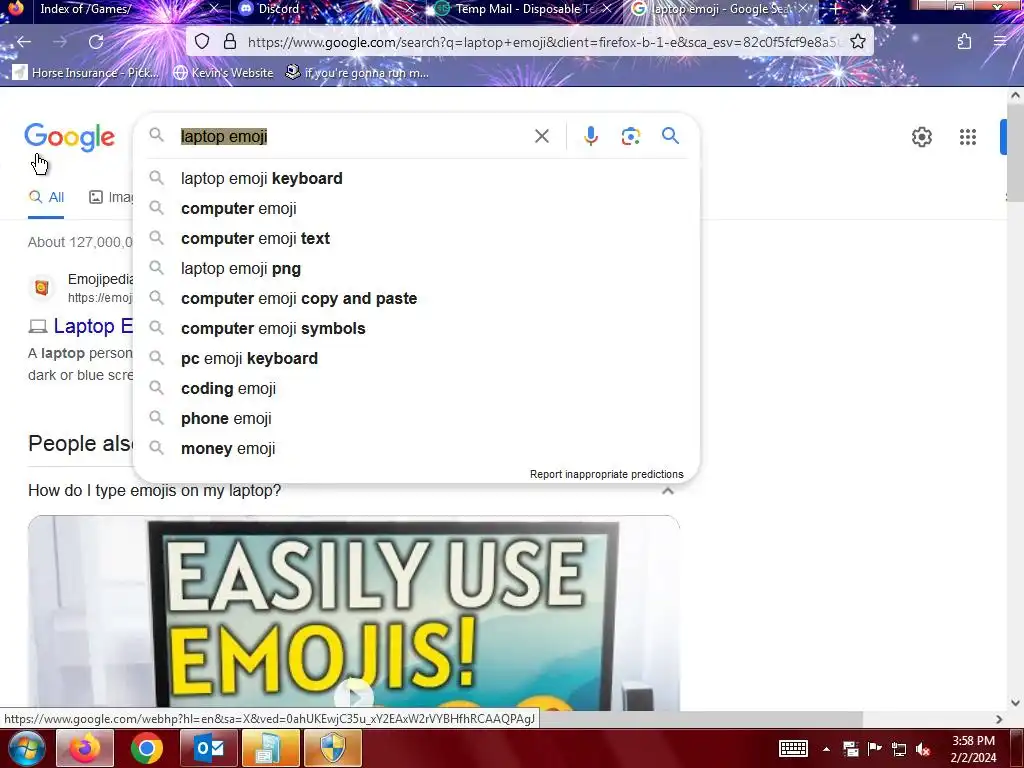Choose suggestion 'computer emoji copy and paste'

click(416, 298)
